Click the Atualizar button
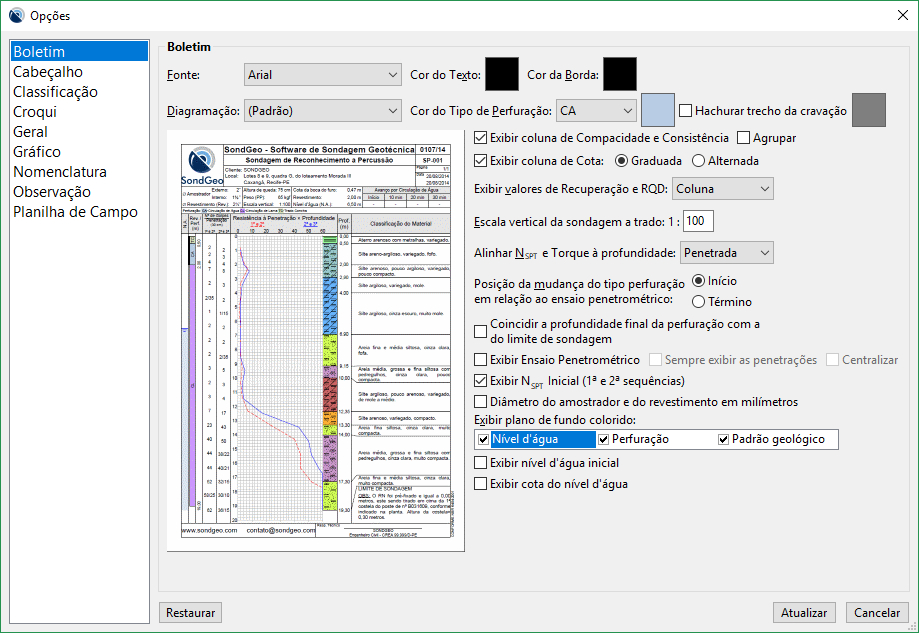 click(804, 612)
